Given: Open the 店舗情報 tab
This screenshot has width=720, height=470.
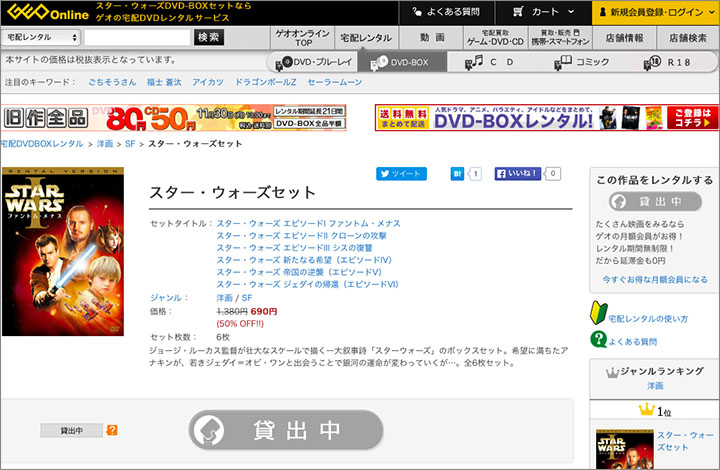Looking at the screenshot, I should pos(624,38).
